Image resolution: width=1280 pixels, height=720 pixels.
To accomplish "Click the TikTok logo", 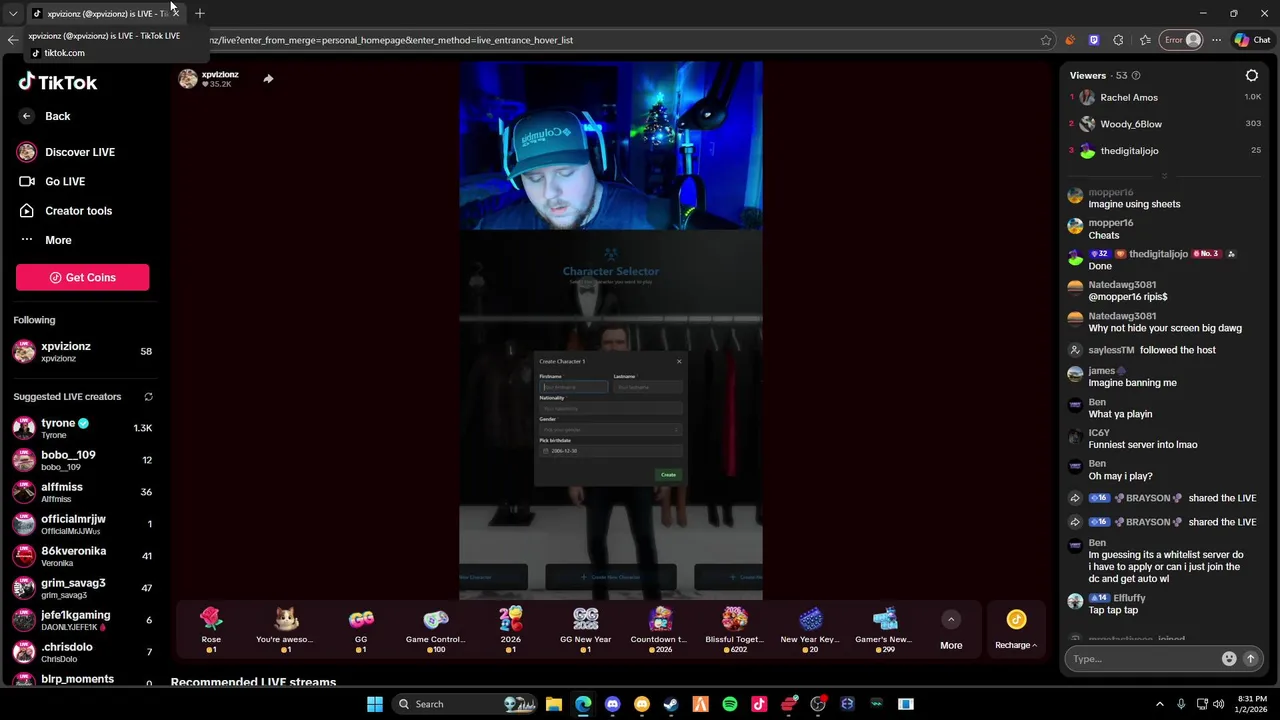I will click(58, 82).
